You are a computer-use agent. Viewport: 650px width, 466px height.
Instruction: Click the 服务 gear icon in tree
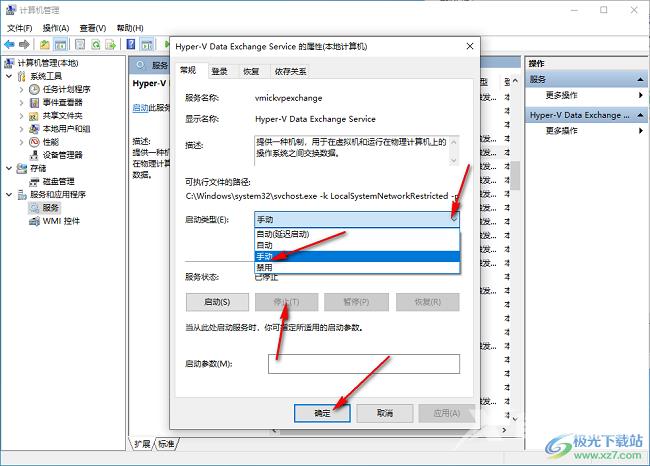pos(34,208)
